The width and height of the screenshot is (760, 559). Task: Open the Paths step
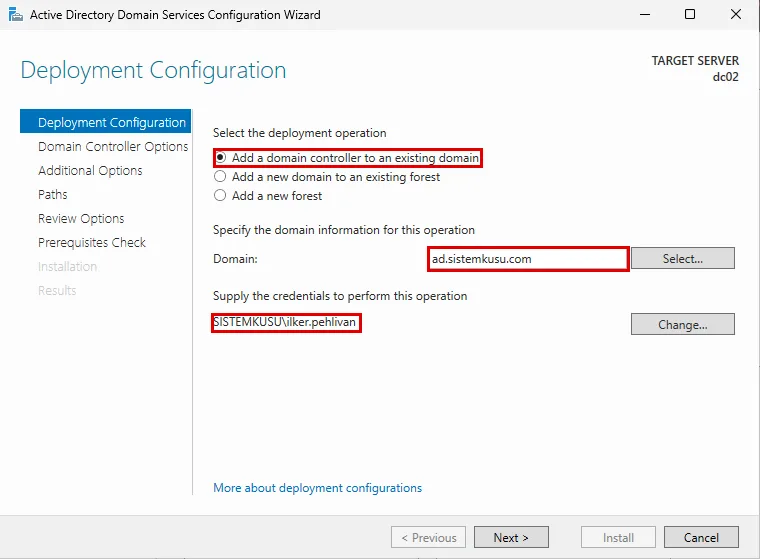point(53,194)
